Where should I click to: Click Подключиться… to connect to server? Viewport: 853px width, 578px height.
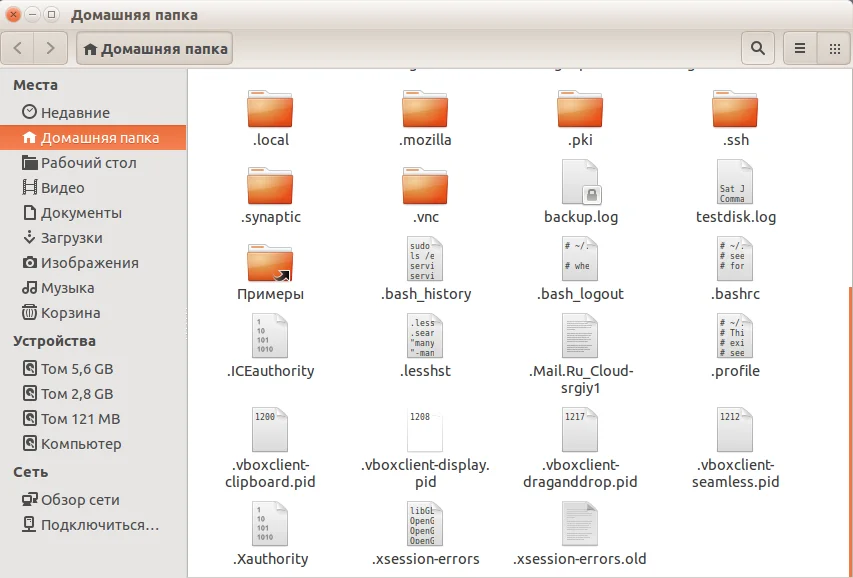pyautogui.click(x=99, y=525)
